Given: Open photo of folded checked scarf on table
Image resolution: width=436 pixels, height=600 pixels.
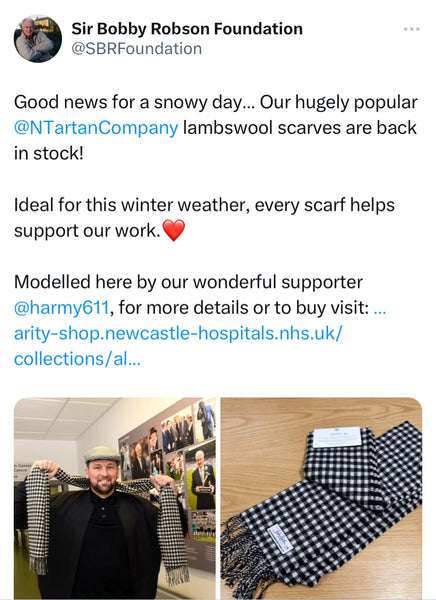Looking at the screenshot, I should click(x=321, y=498).
